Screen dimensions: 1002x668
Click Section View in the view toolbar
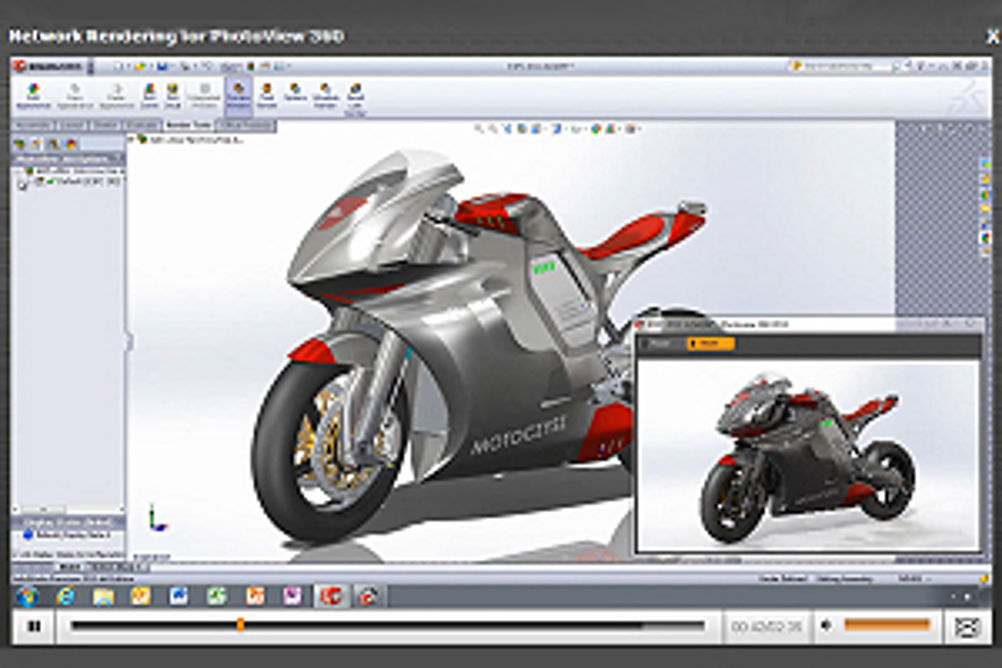pyautogui.click(x=522, y=129)
